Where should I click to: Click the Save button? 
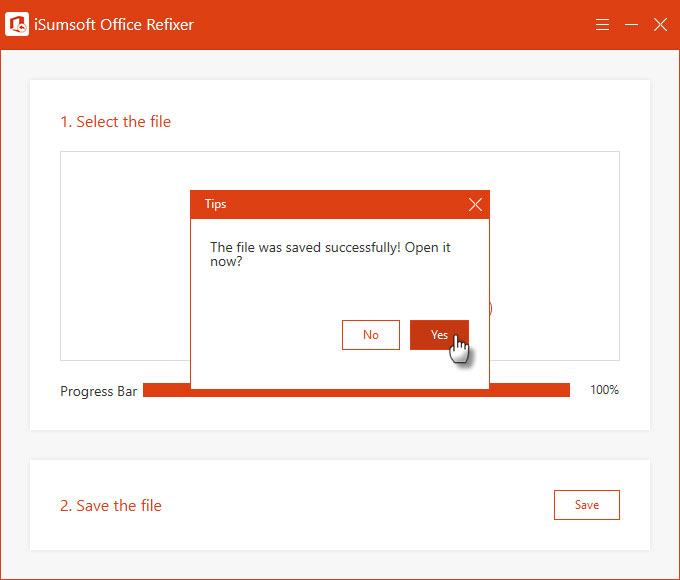[x=587, y=505]
